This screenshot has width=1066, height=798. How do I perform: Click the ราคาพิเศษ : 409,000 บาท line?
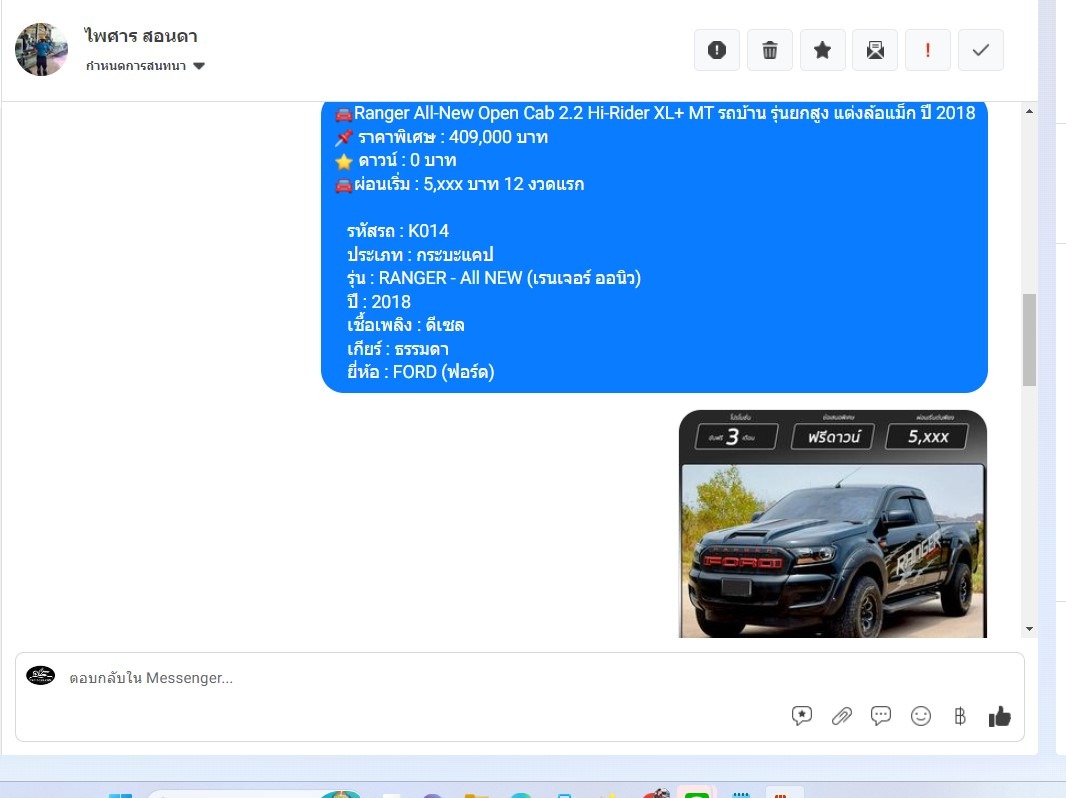pos(442,137)
